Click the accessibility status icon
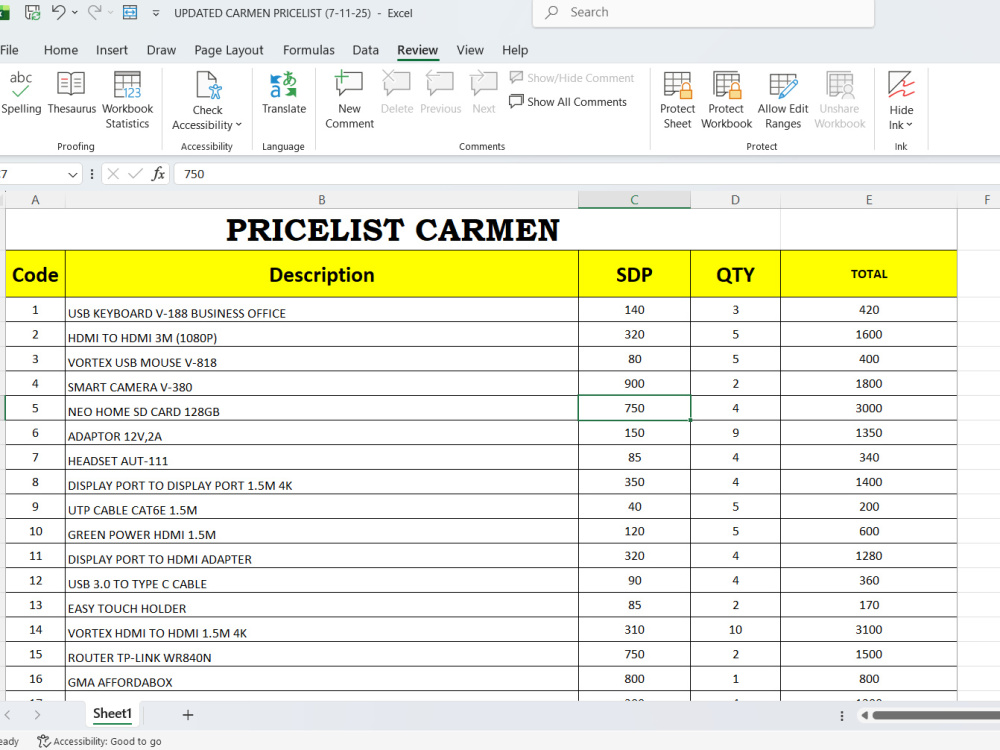The image size is (1000, 750). (x=43, y=741)
